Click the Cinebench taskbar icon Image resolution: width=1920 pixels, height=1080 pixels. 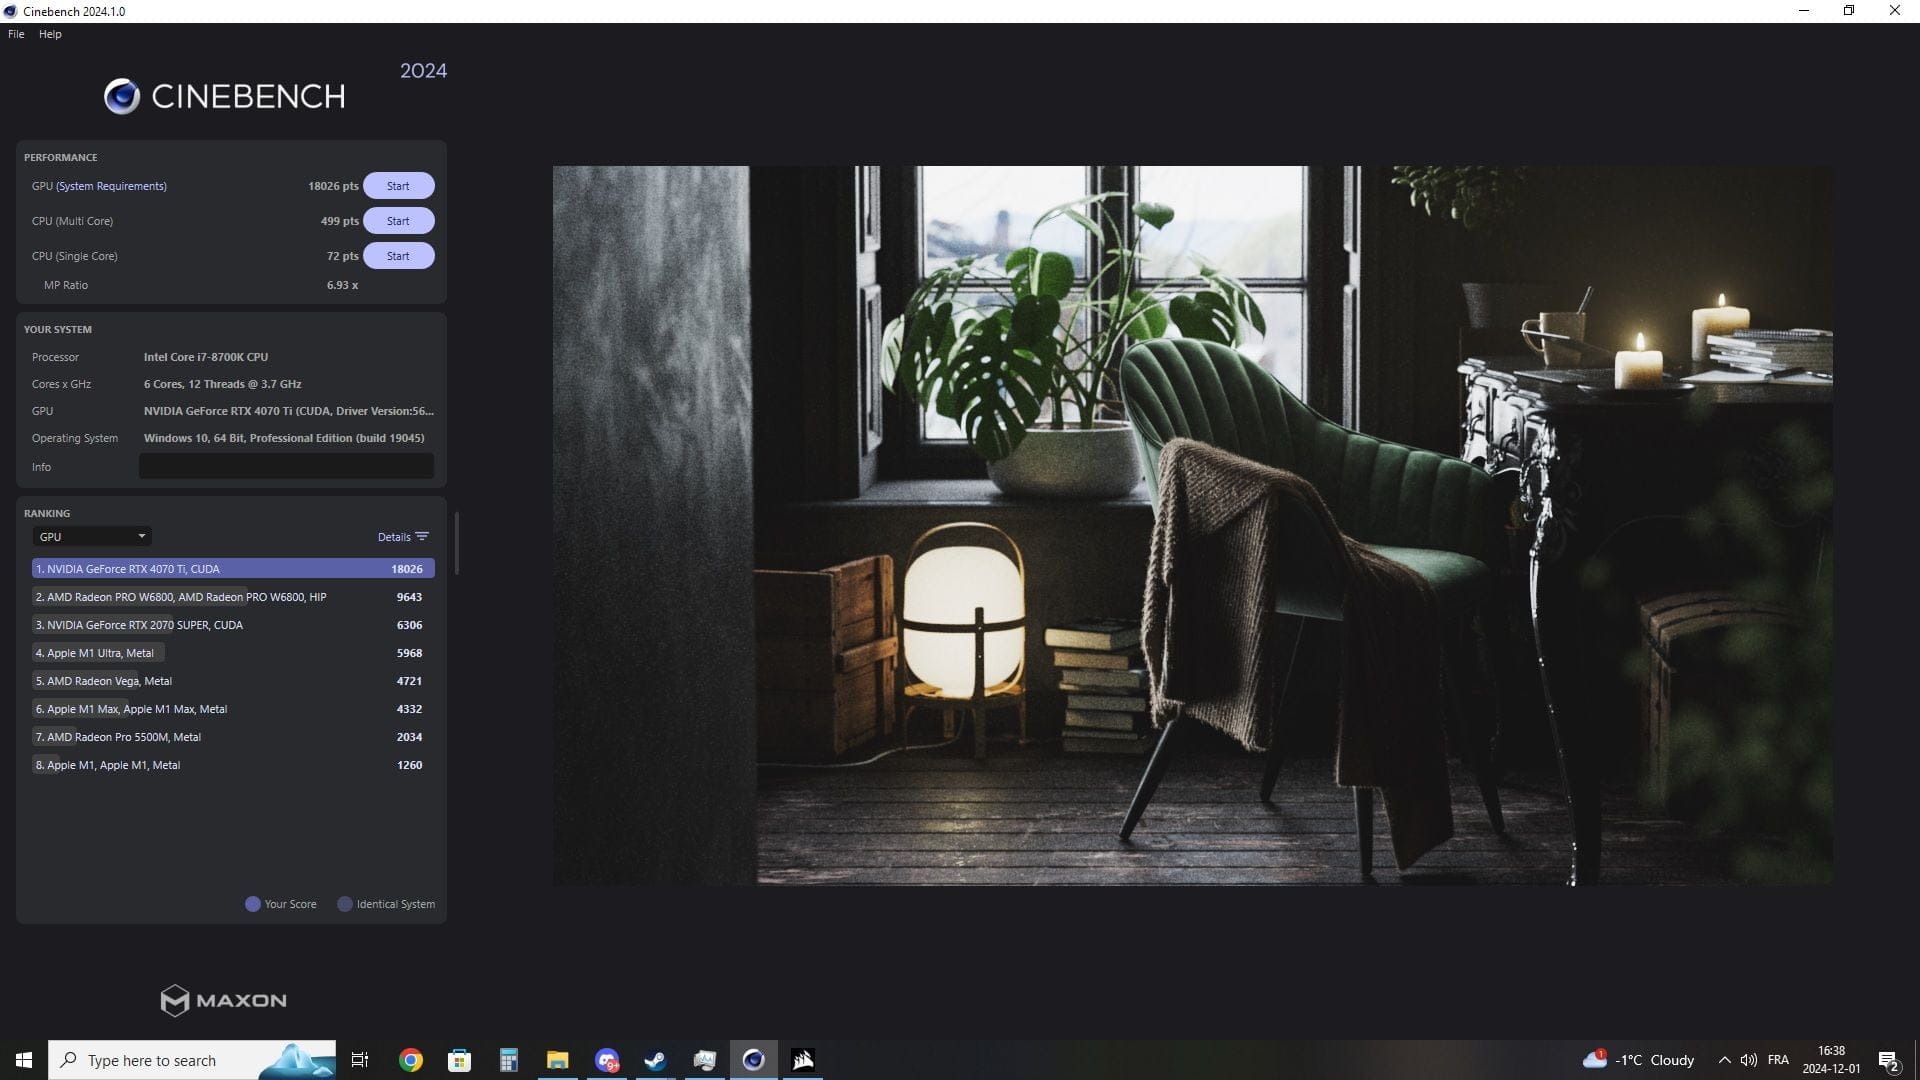coord(753,1060)
